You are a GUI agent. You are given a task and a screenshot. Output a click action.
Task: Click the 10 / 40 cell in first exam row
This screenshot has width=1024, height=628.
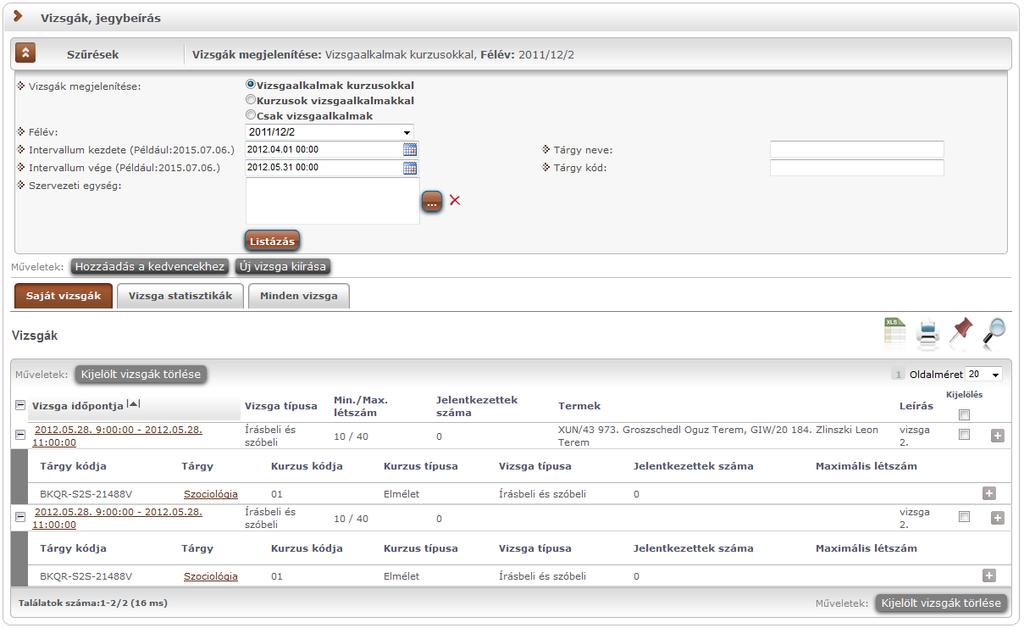coord(351,436)
